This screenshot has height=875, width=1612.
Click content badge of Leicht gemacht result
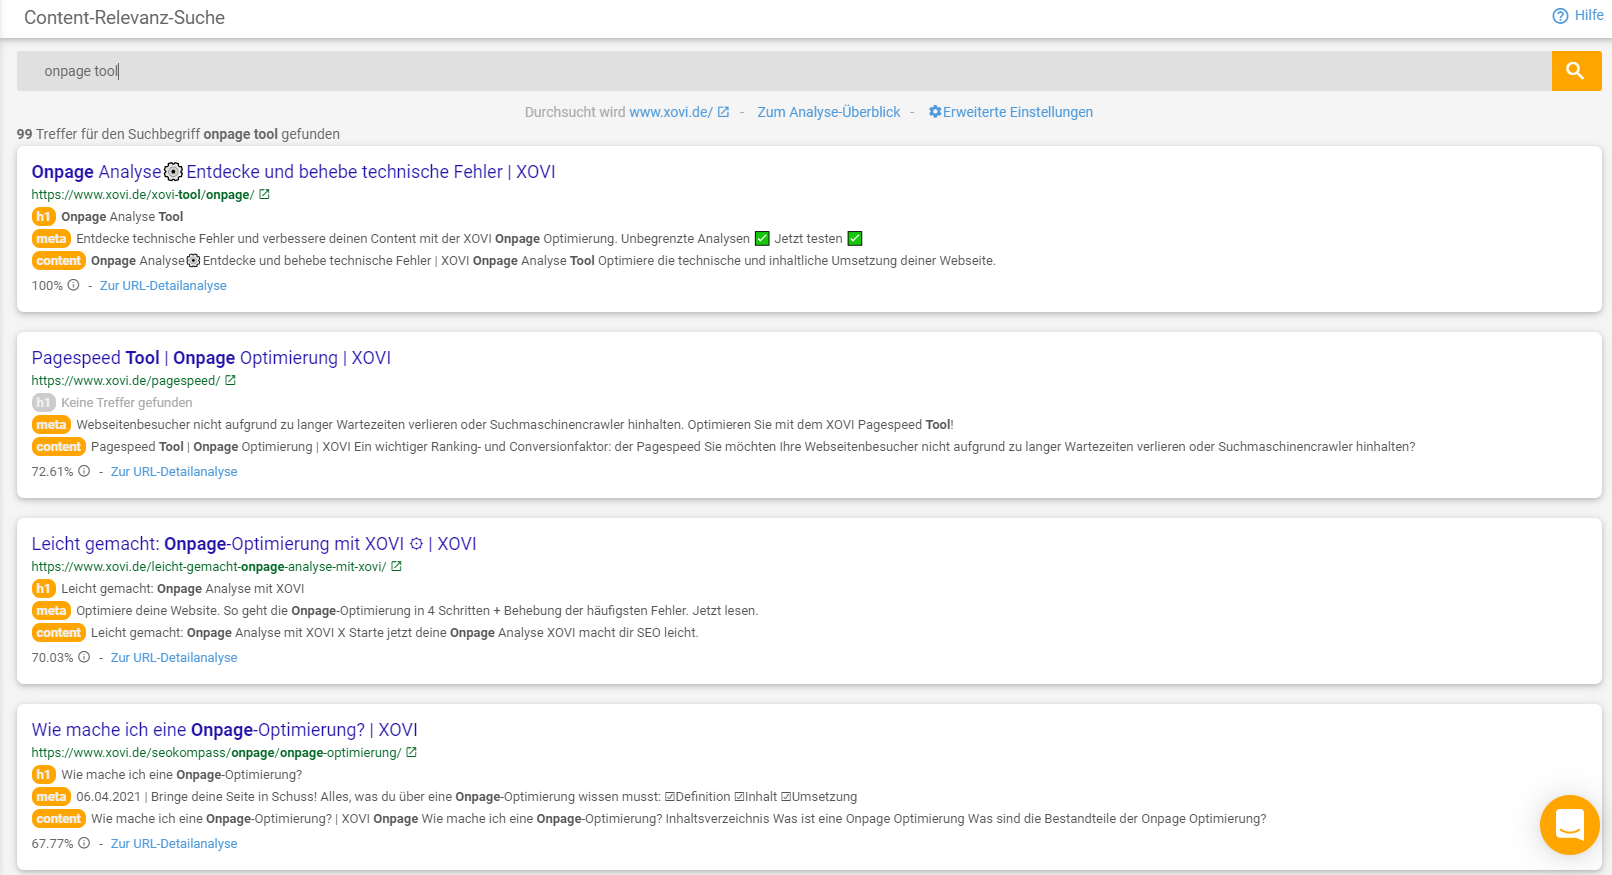tap(59, 633)
